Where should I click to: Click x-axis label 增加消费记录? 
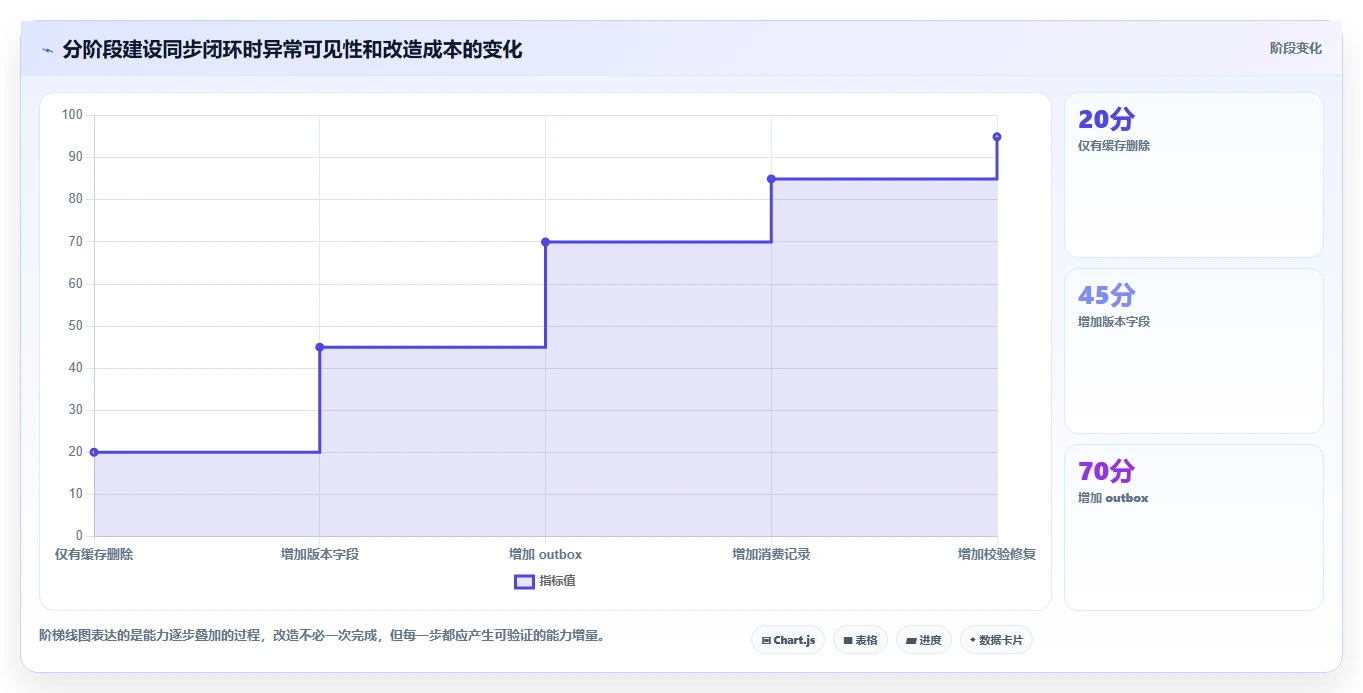click(x=771, y=554)
